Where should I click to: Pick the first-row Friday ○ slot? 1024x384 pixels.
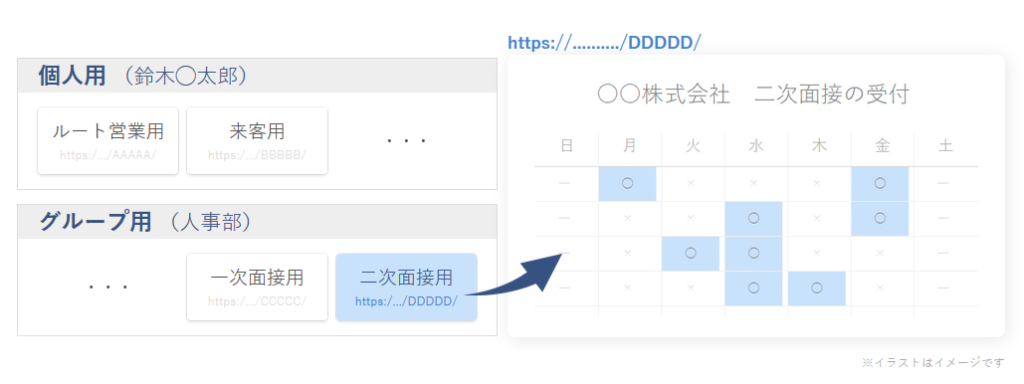(880, 184)
